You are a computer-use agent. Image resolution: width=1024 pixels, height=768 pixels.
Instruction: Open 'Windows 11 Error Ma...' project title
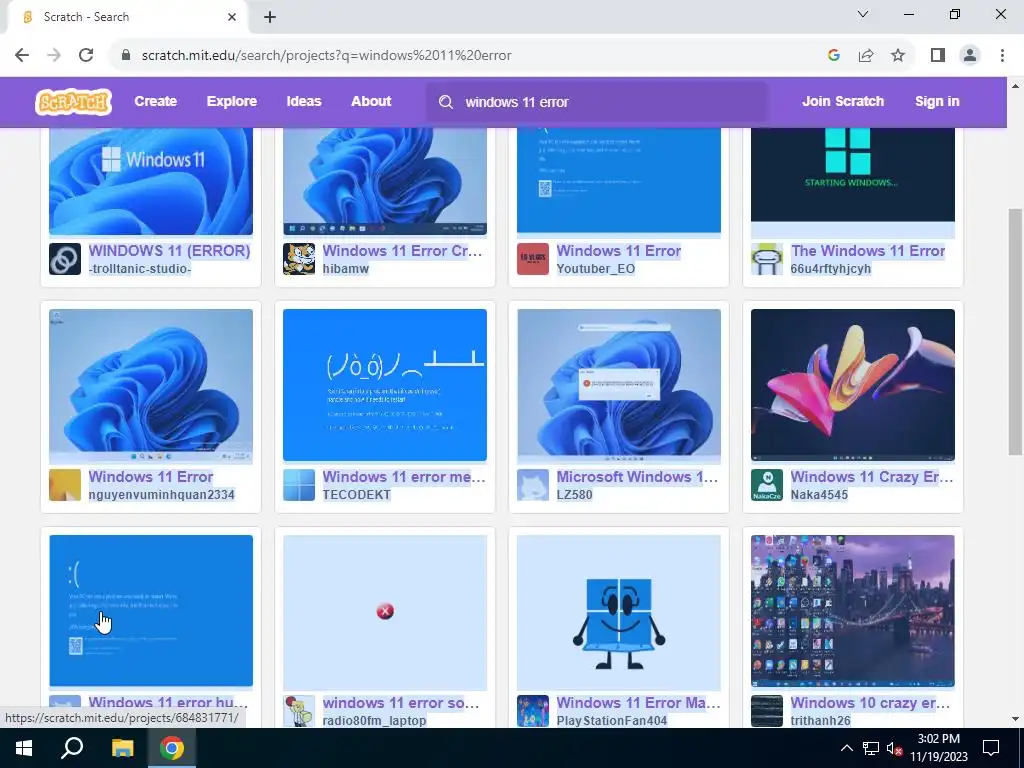(x=639, y=703)
